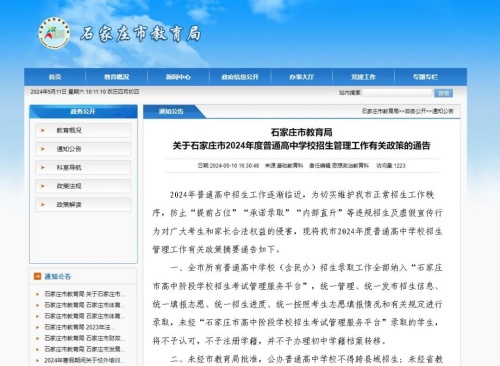The image size is (500, 366).
Task: Select 专题专栏 in the navigation bar
Action: pyautogui.click(x=425, y=77)
